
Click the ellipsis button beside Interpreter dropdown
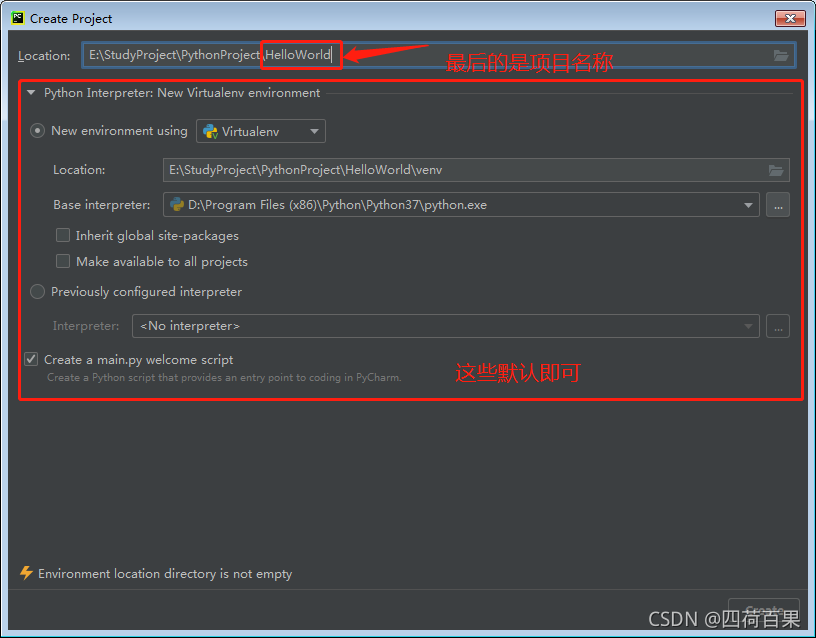click(x=777, y=326)
